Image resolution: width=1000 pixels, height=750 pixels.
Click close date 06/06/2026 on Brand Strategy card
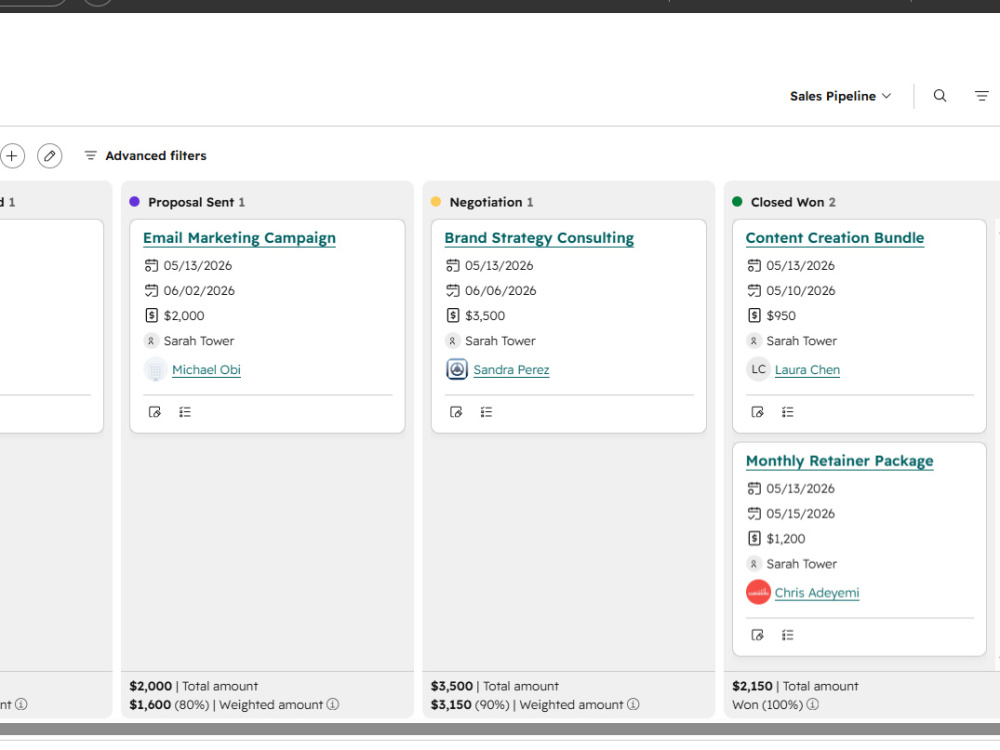tap(501, 291)
